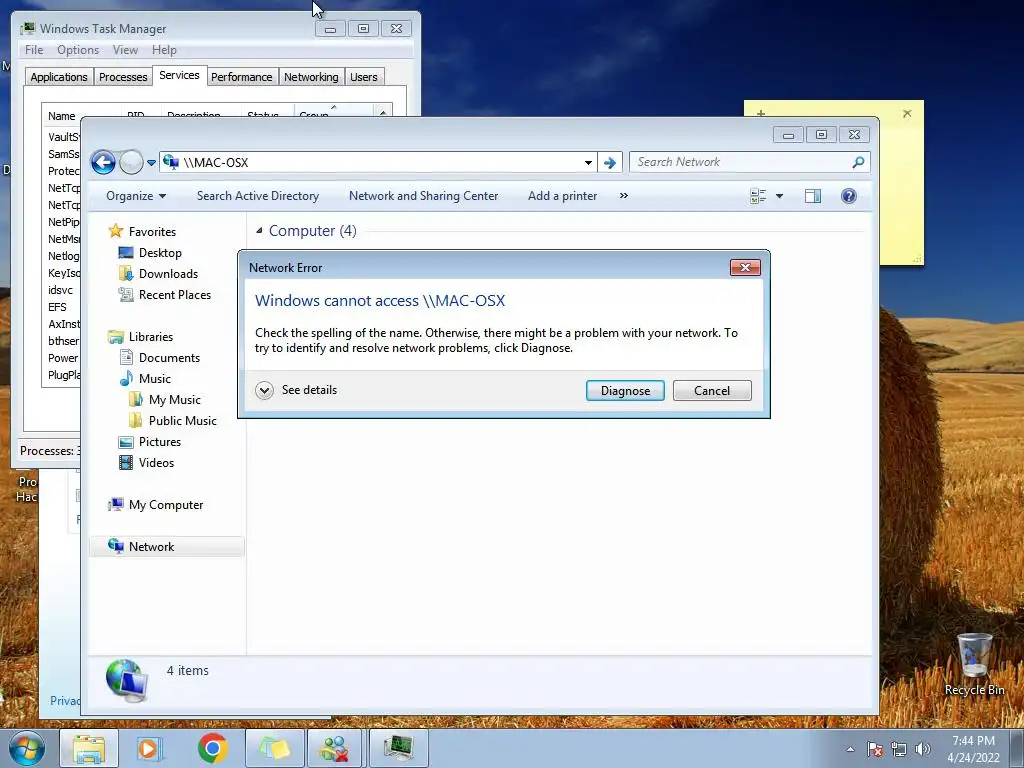Screen dimensions: 1024x768
Task: Click Action Center flag tray icon
Action: pos(874,749)
